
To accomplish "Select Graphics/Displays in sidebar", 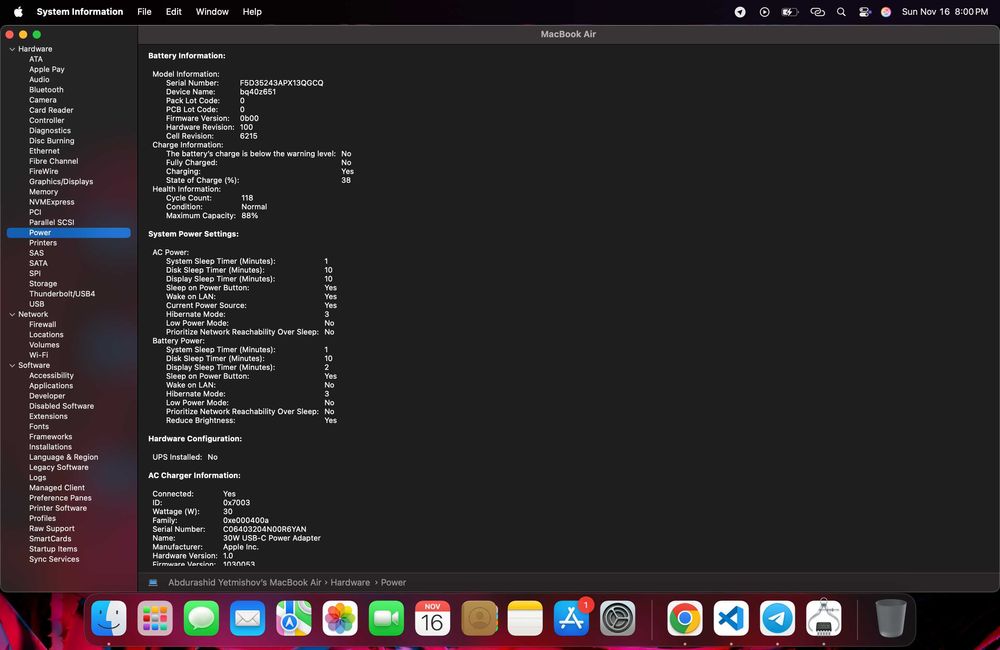I will 61,182.
